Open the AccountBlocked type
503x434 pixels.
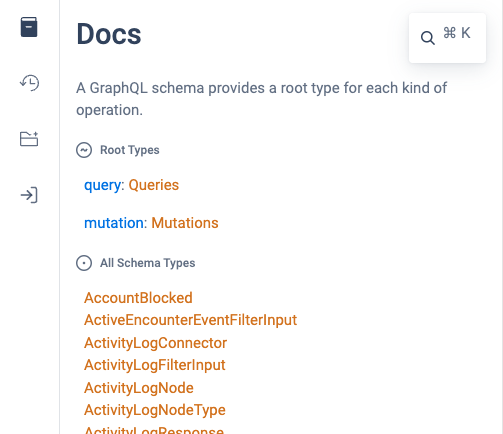(x=138, y=298)
